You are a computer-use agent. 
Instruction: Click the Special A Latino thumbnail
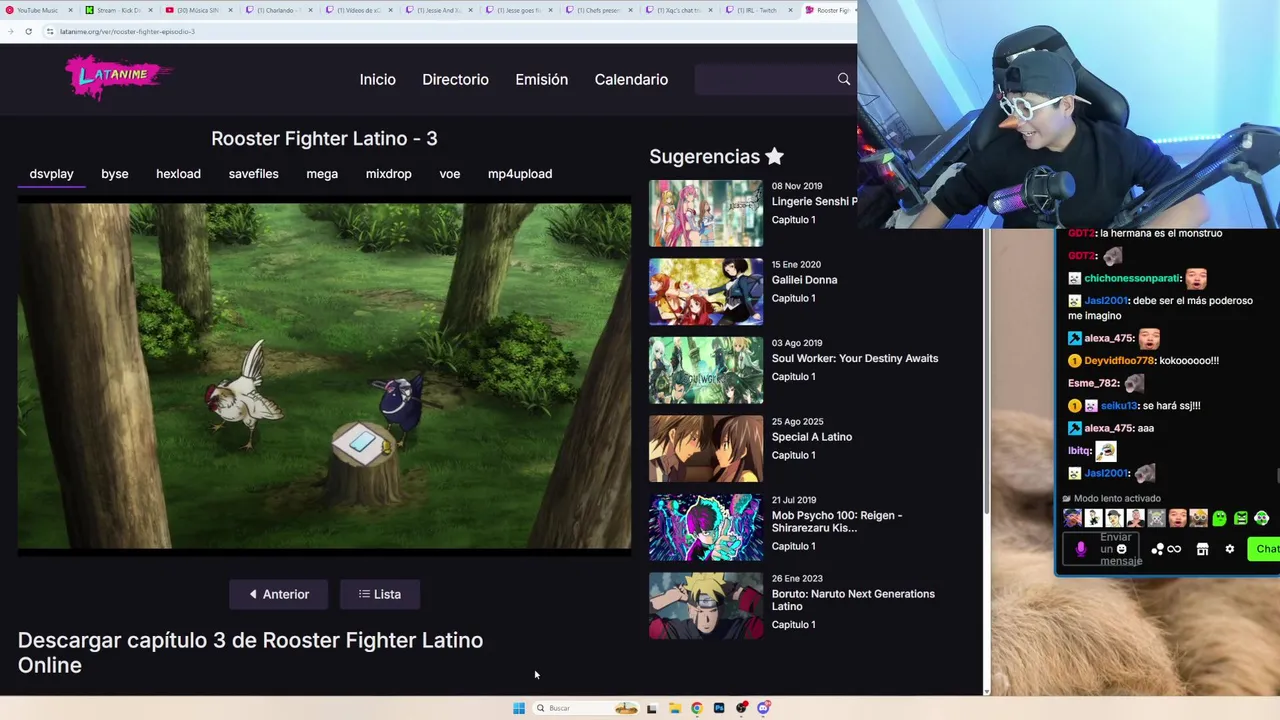pyautogui.click(x=706, y=449)
